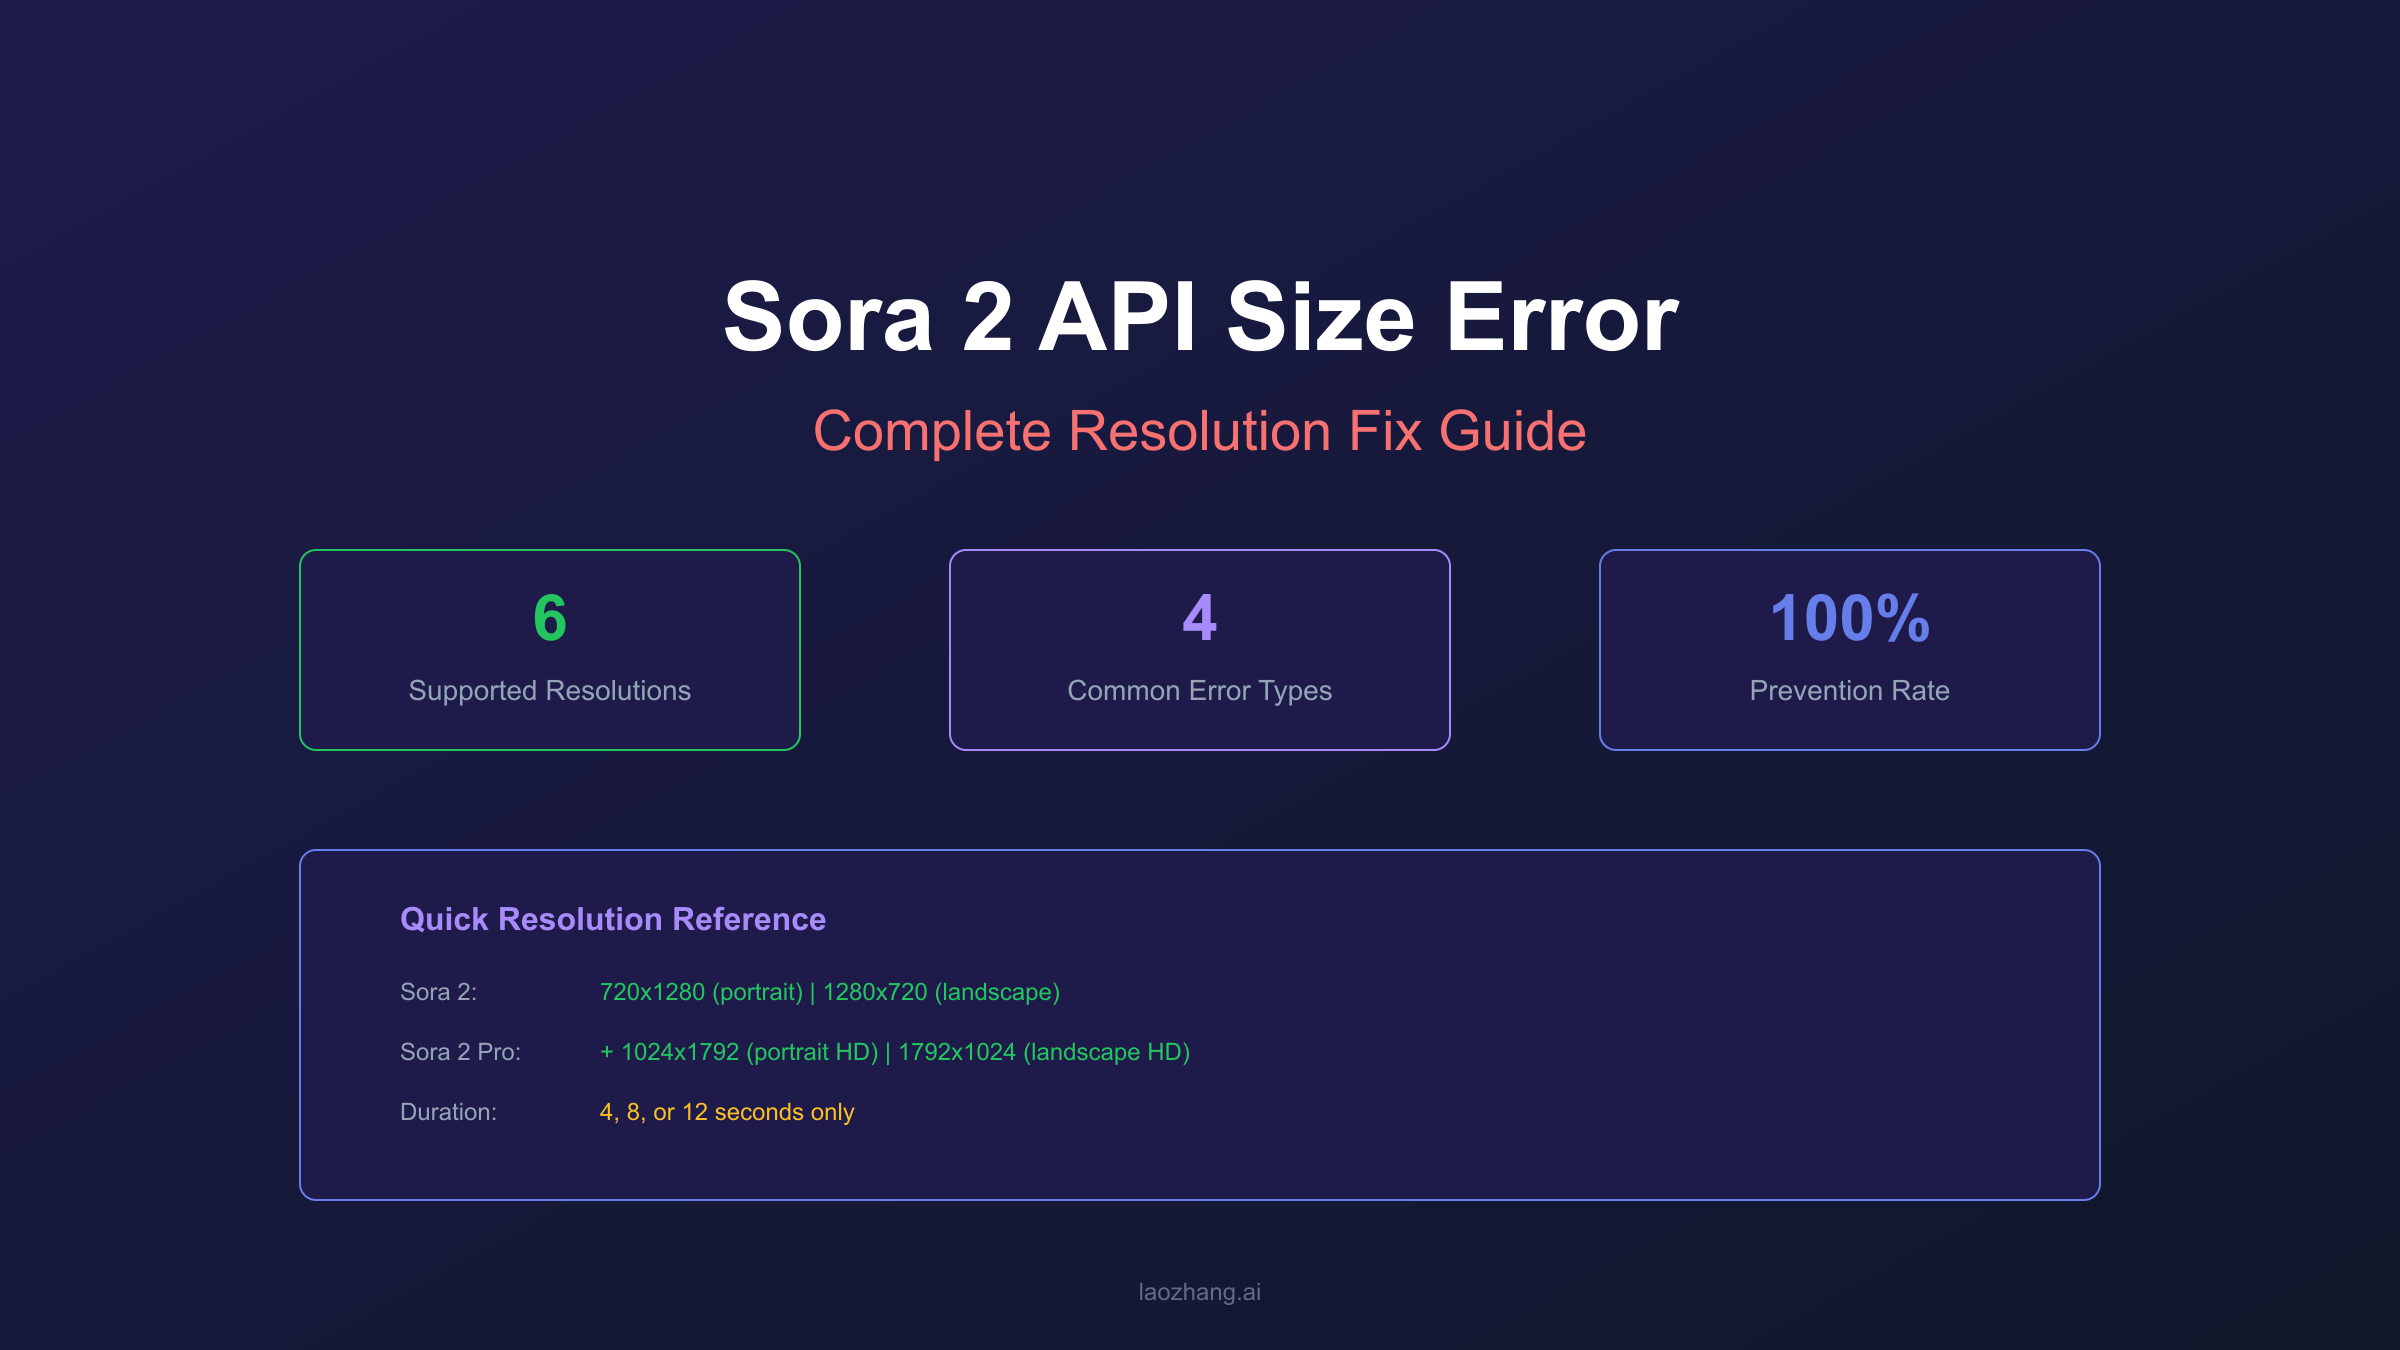Select the '1280x720 (landscape)' resolution text
The width and height of the screenshot is (2400, 1350).
coord(941,992)
